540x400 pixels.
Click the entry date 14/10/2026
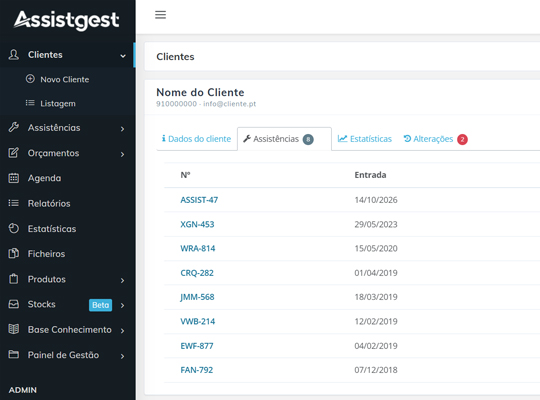(x=376, y=200)
